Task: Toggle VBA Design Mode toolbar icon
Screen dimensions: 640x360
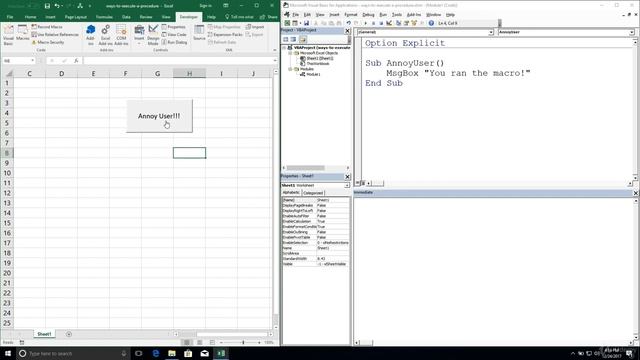Action: pos(389,23)
